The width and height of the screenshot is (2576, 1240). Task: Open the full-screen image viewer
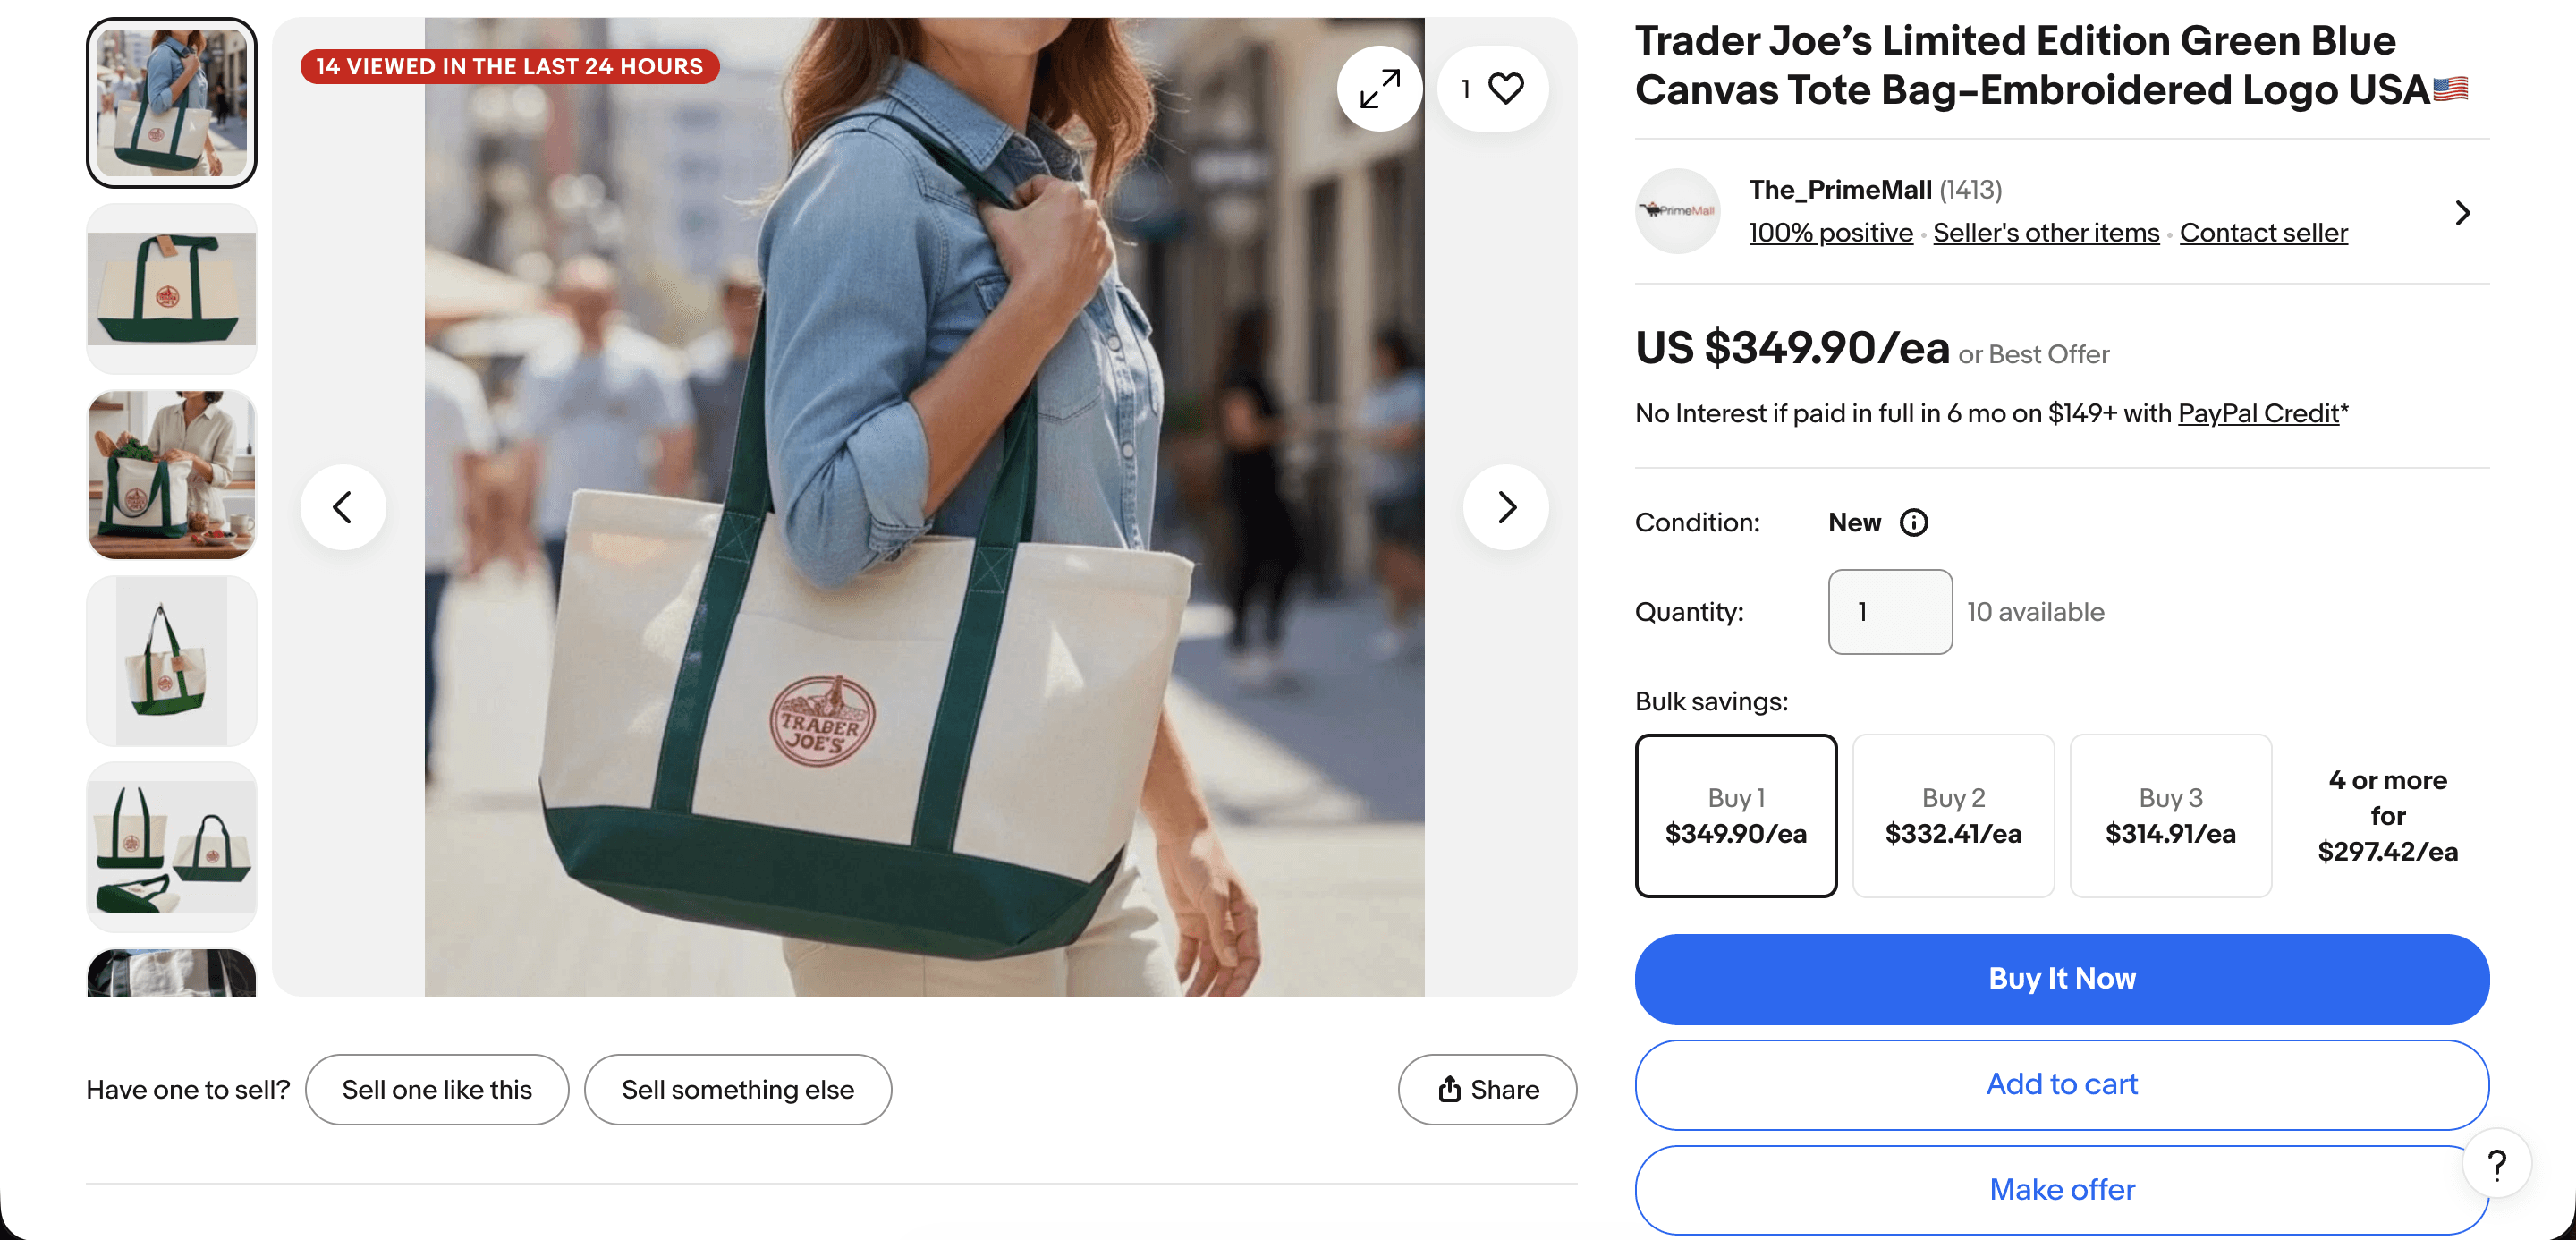1379,88
